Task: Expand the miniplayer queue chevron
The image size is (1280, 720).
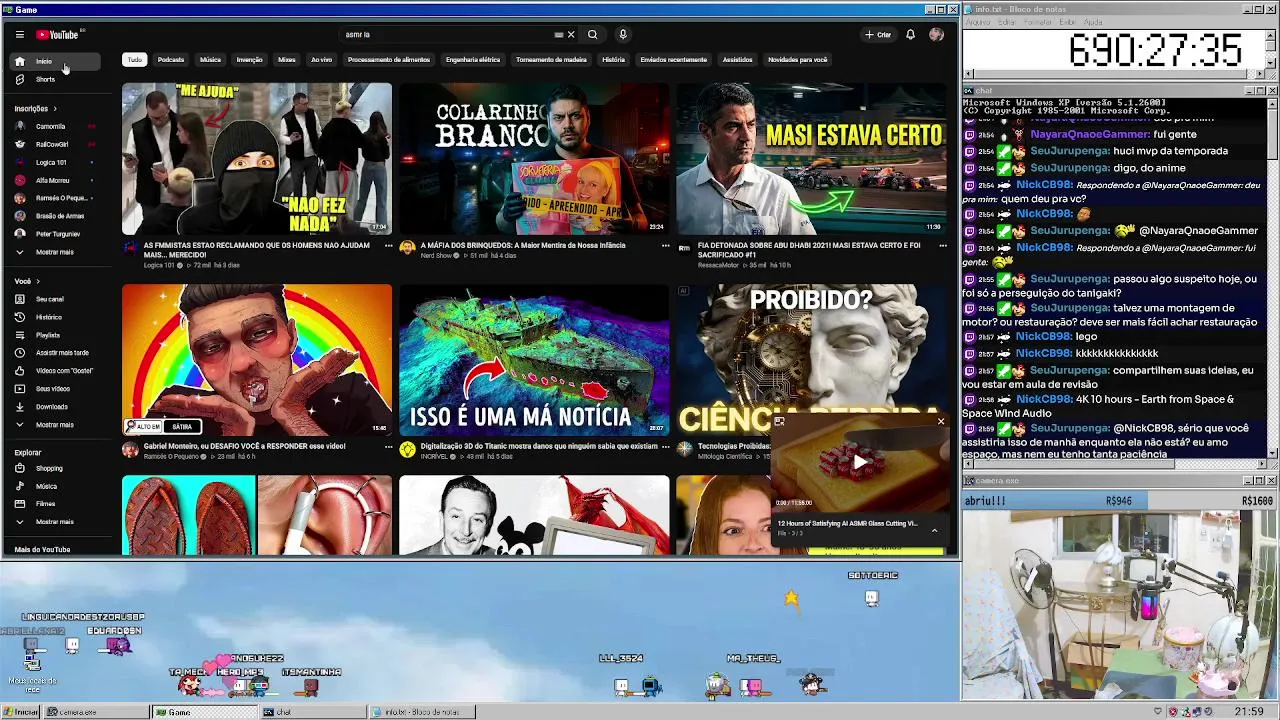Action: (934, 530)
